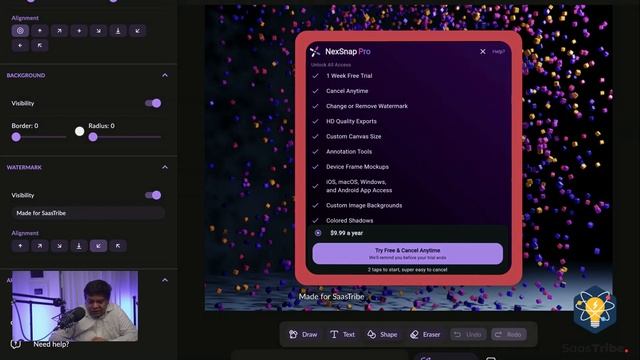Open the white border color swatch
640x360 pixels.
80,131
